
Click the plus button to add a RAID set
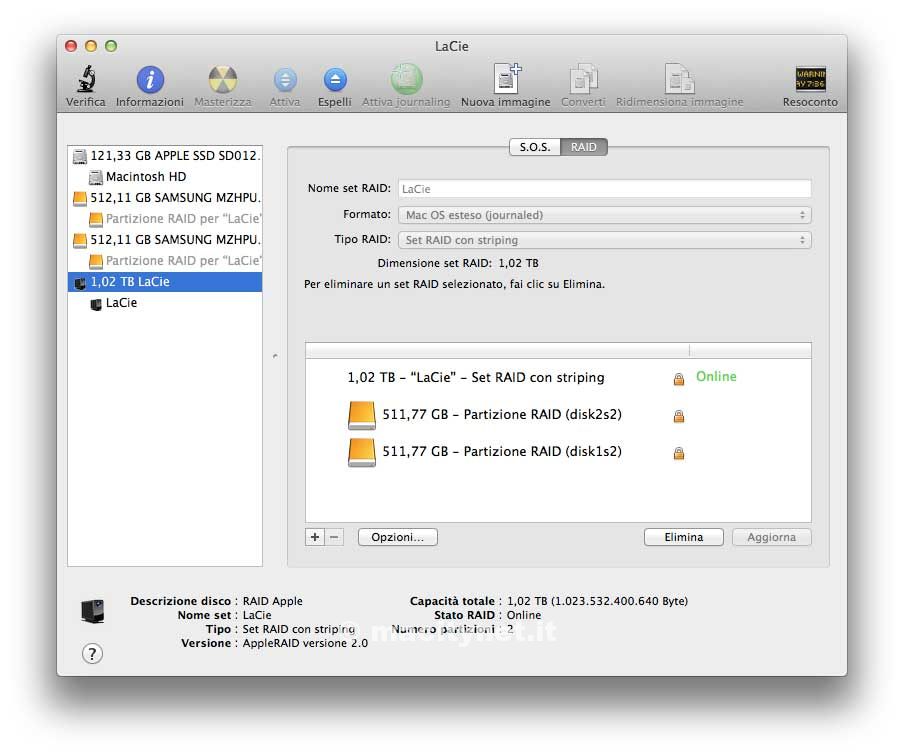pyautogui.click(x=315, y=537)
